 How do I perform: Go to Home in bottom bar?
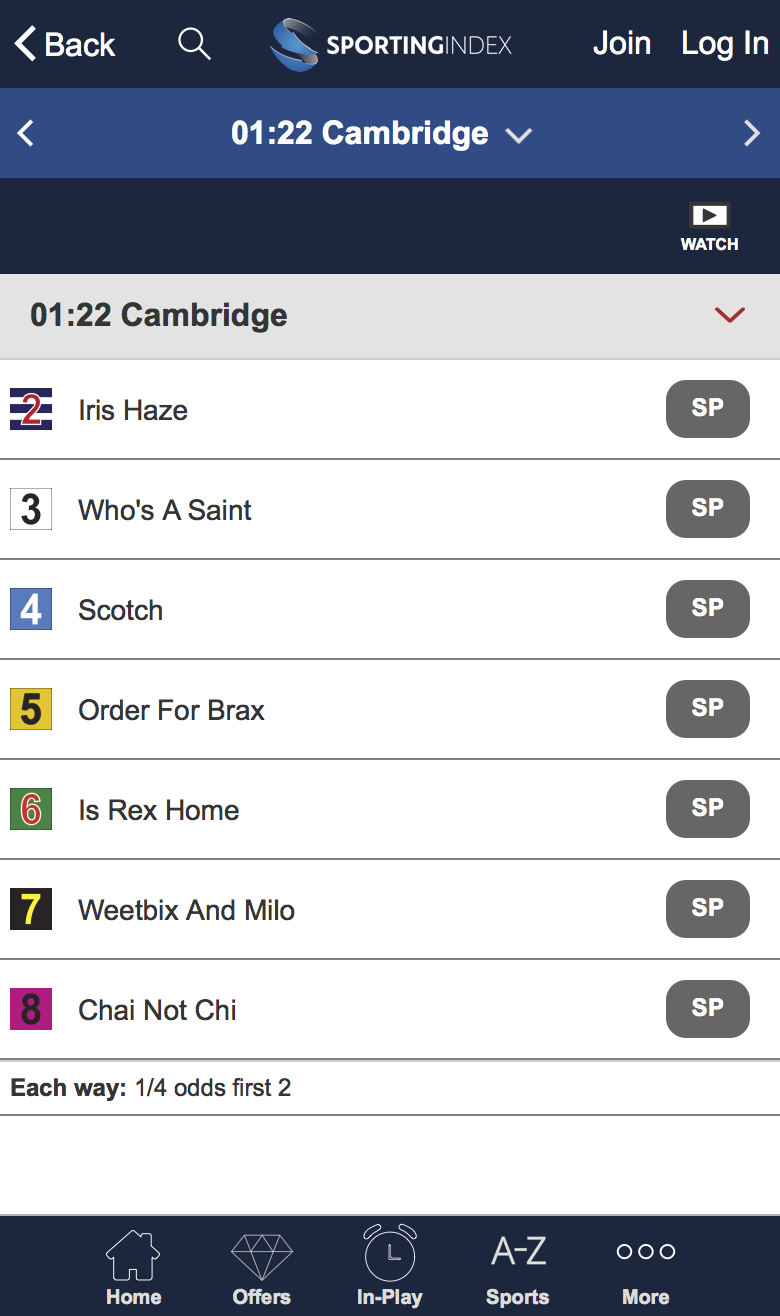pyautogui.click(x=133, y=1267)
